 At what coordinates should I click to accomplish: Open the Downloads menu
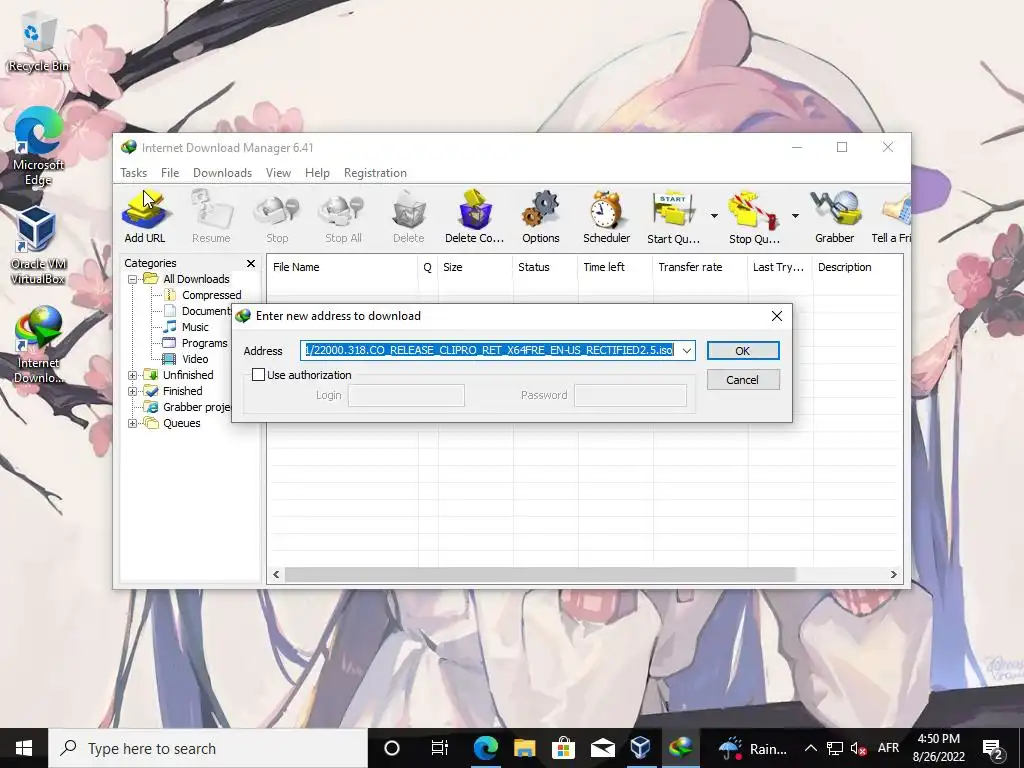click(x=222, y=173)
